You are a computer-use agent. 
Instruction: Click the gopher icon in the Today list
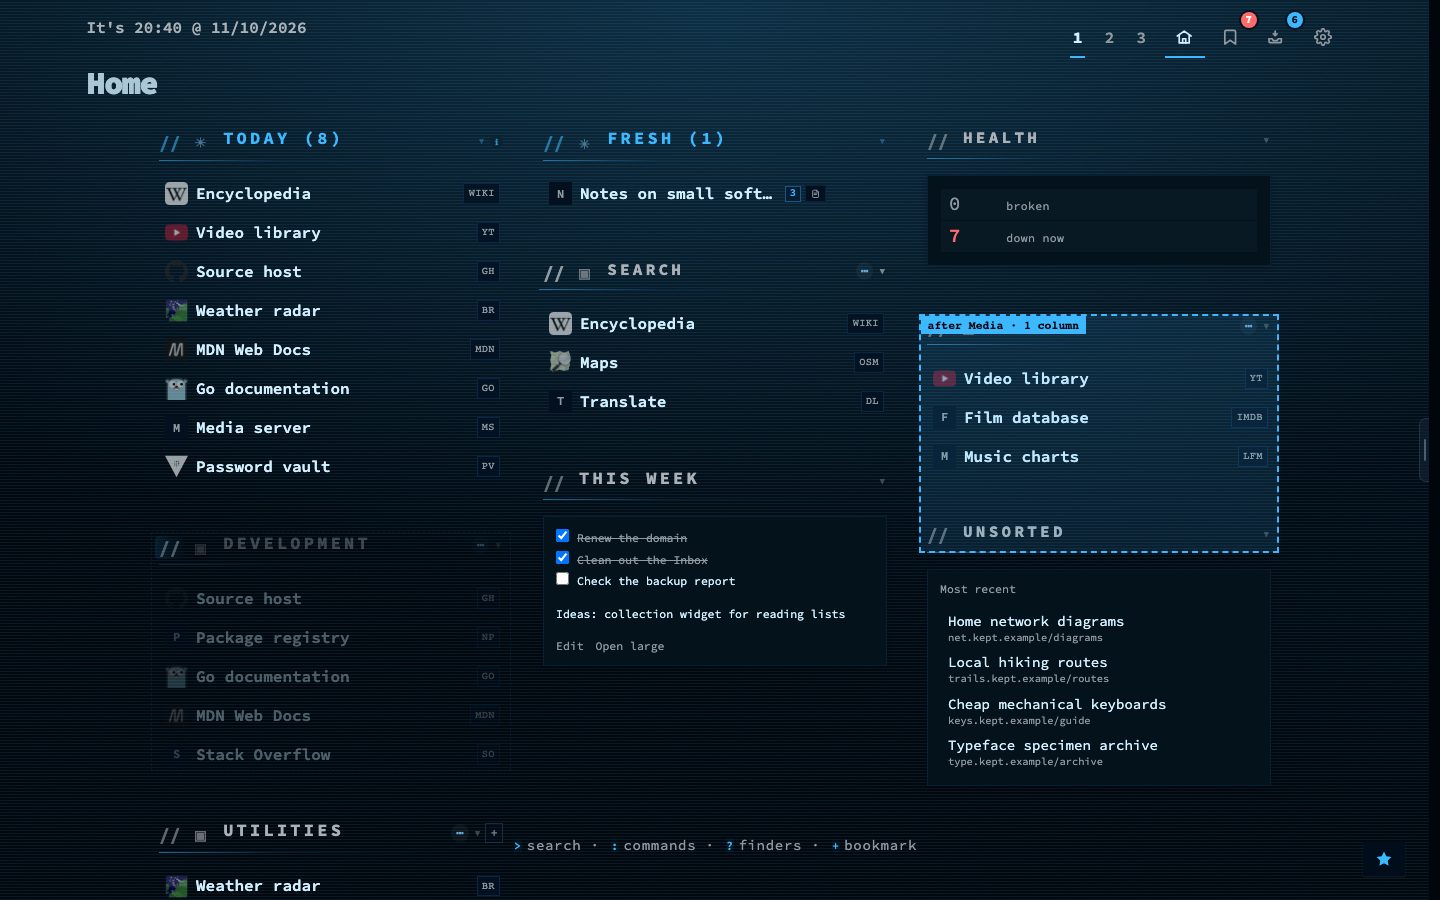coord(176,388)
